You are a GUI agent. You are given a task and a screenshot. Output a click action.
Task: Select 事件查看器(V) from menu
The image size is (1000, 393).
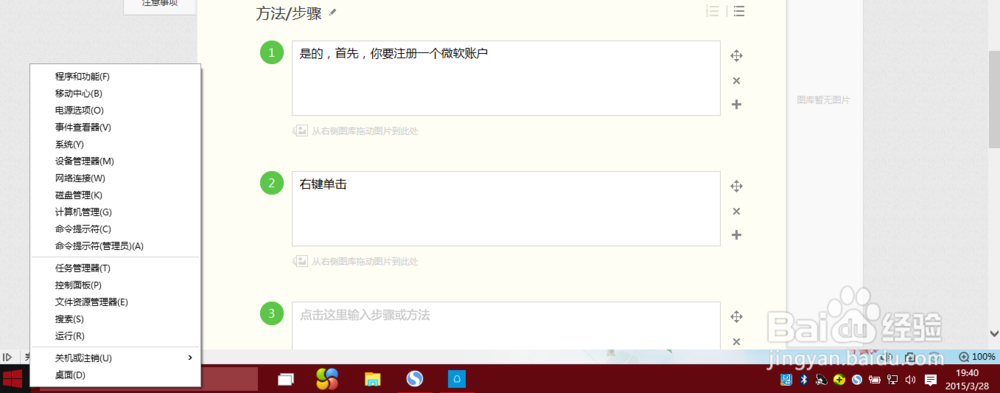point(115,127)
